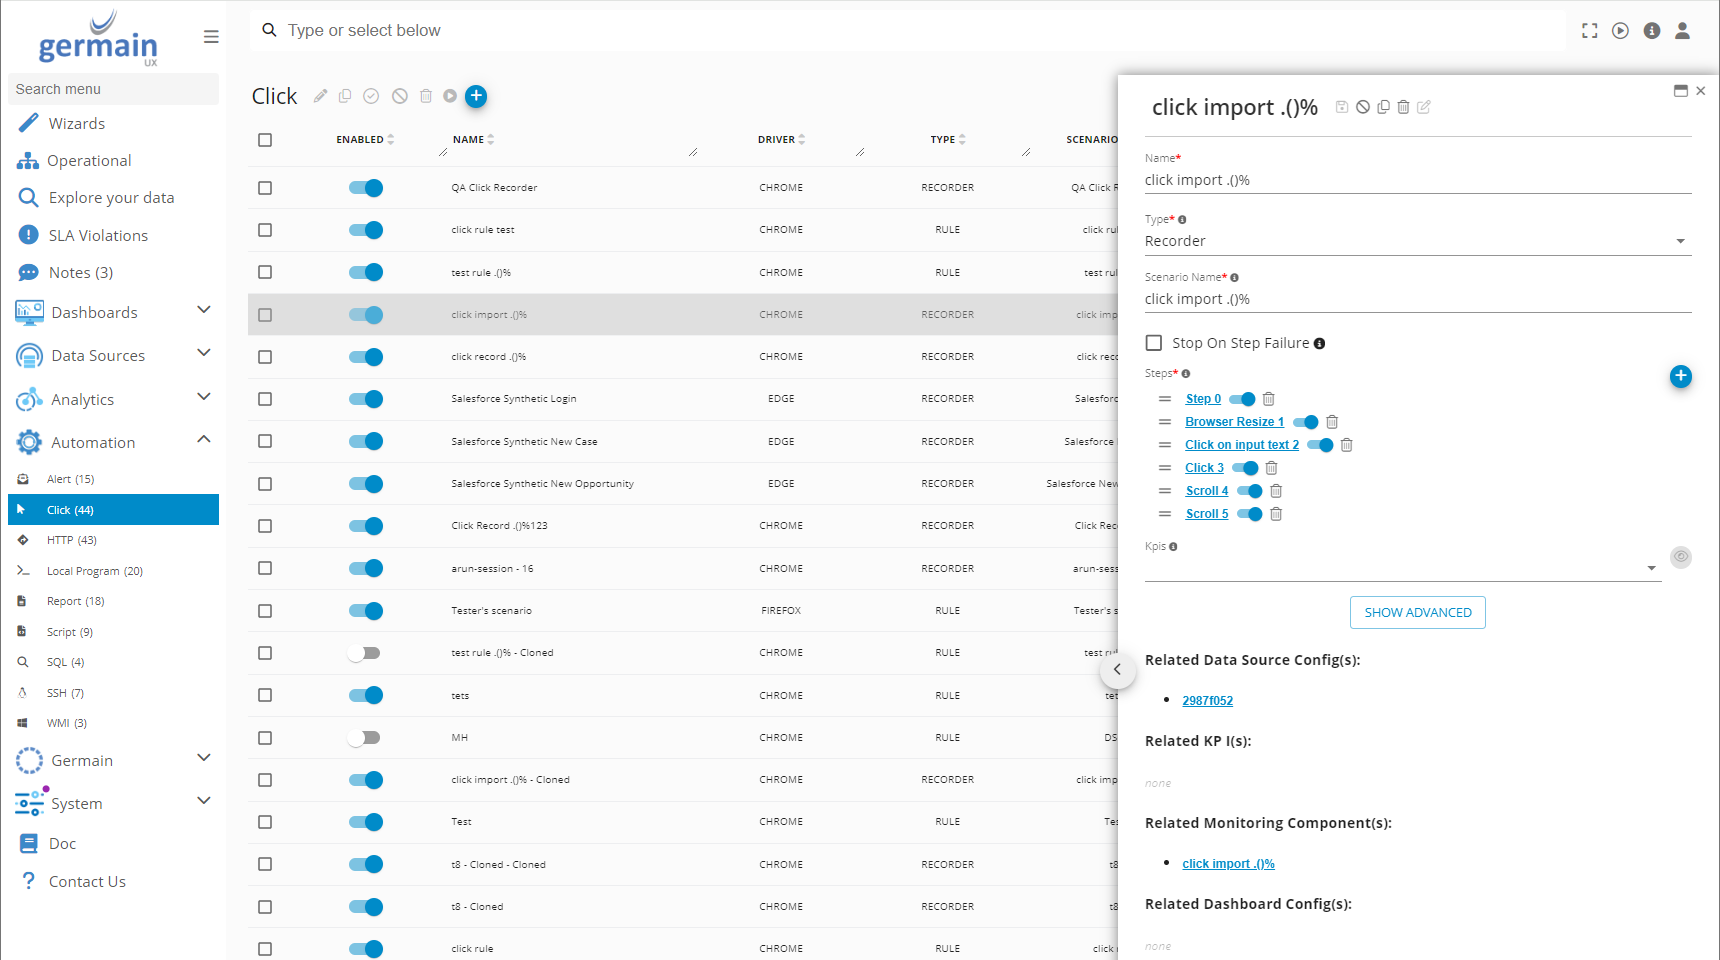The width and height of the screenshot is (1720, 960).
Task: Click the save icon in details panel header
Action: [x=1342, y=107]
